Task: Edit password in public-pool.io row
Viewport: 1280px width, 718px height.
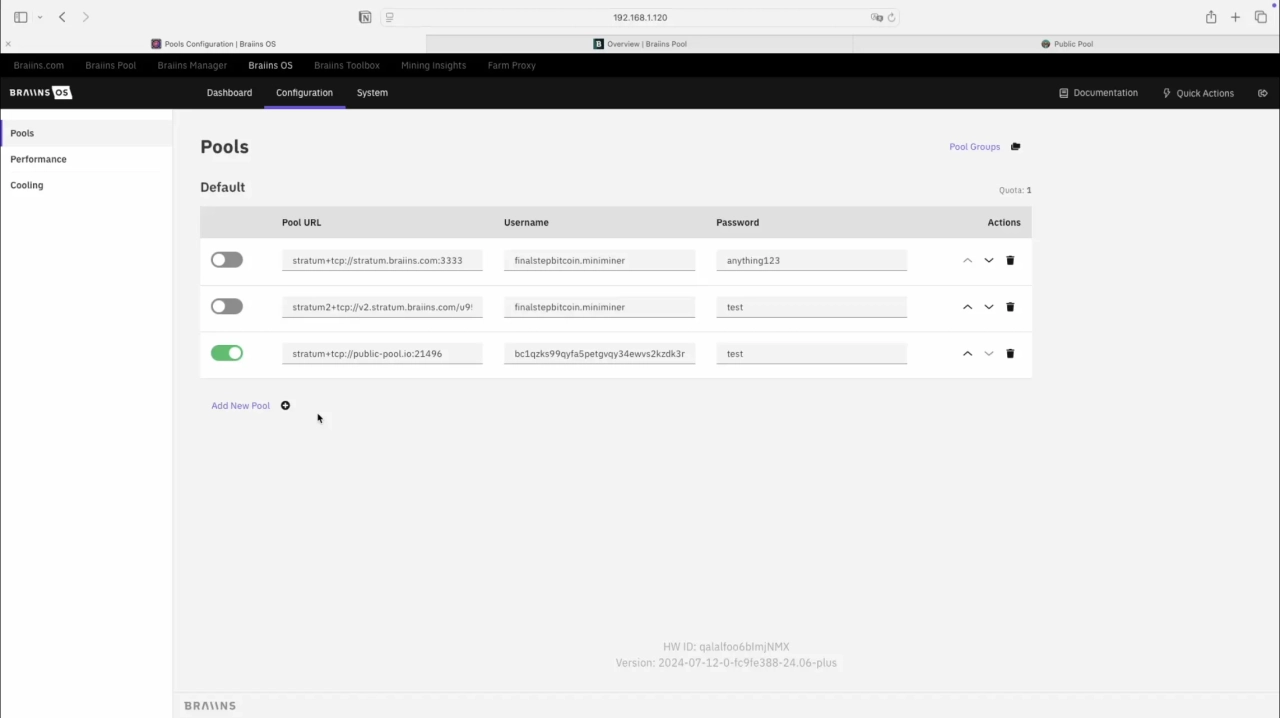Action: 811,353
